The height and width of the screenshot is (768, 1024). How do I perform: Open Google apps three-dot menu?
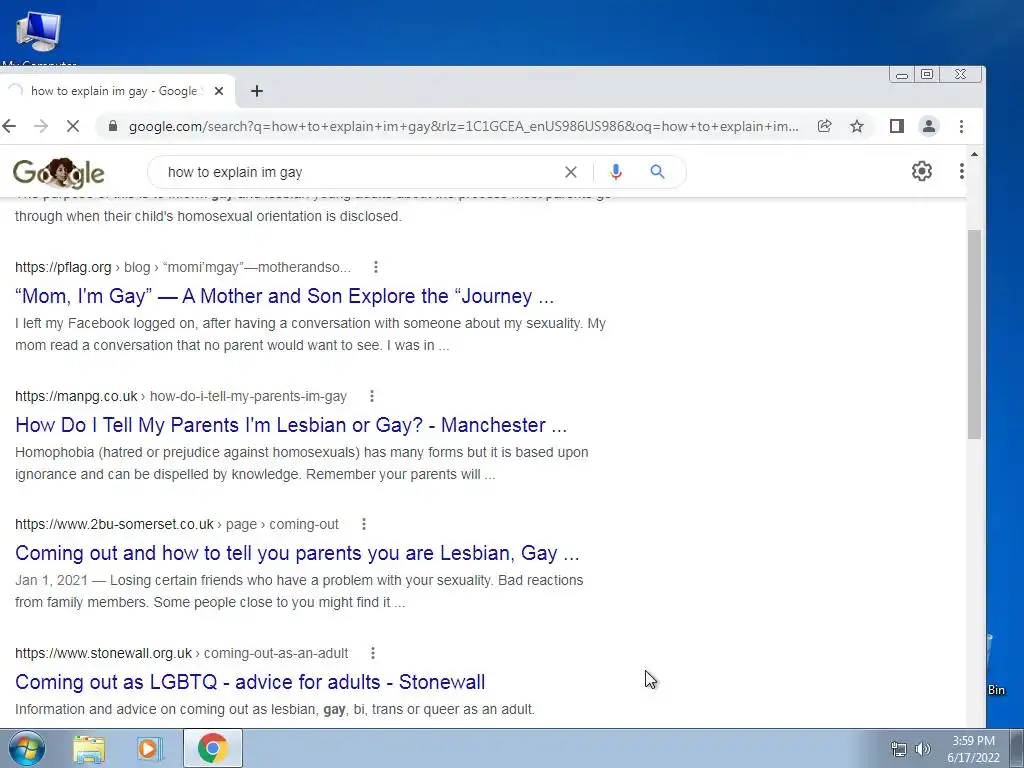[x=961, y=171]
